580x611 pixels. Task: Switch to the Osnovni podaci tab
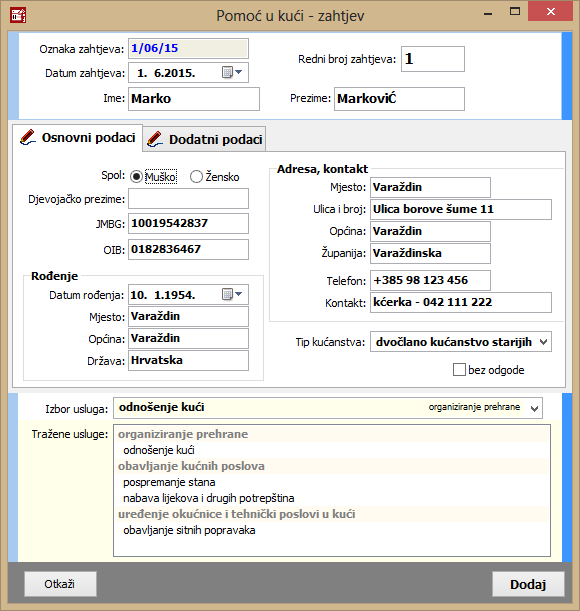78,138
